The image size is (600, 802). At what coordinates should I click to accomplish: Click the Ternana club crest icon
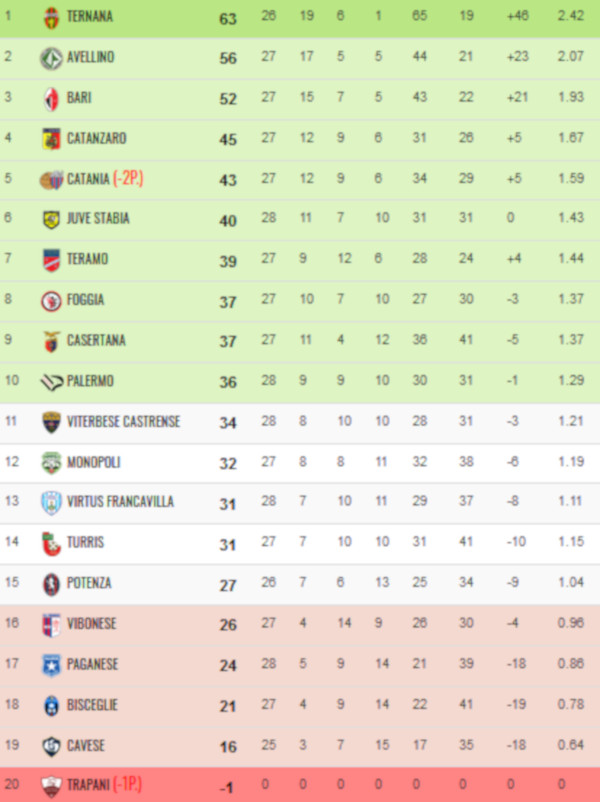point(51,17)
